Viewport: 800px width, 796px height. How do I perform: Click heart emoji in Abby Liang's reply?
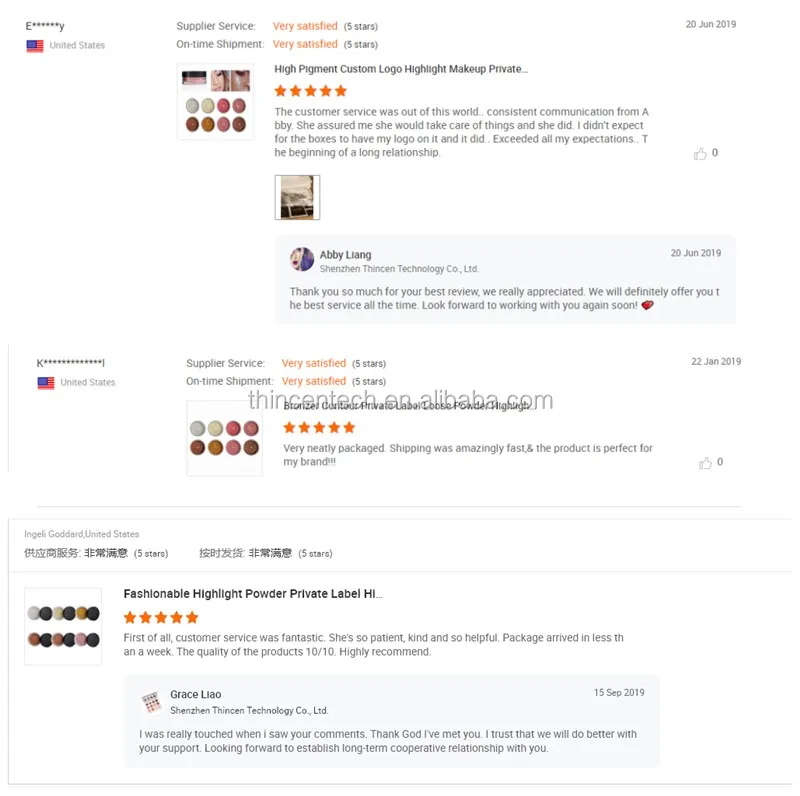tap(647, 305)
